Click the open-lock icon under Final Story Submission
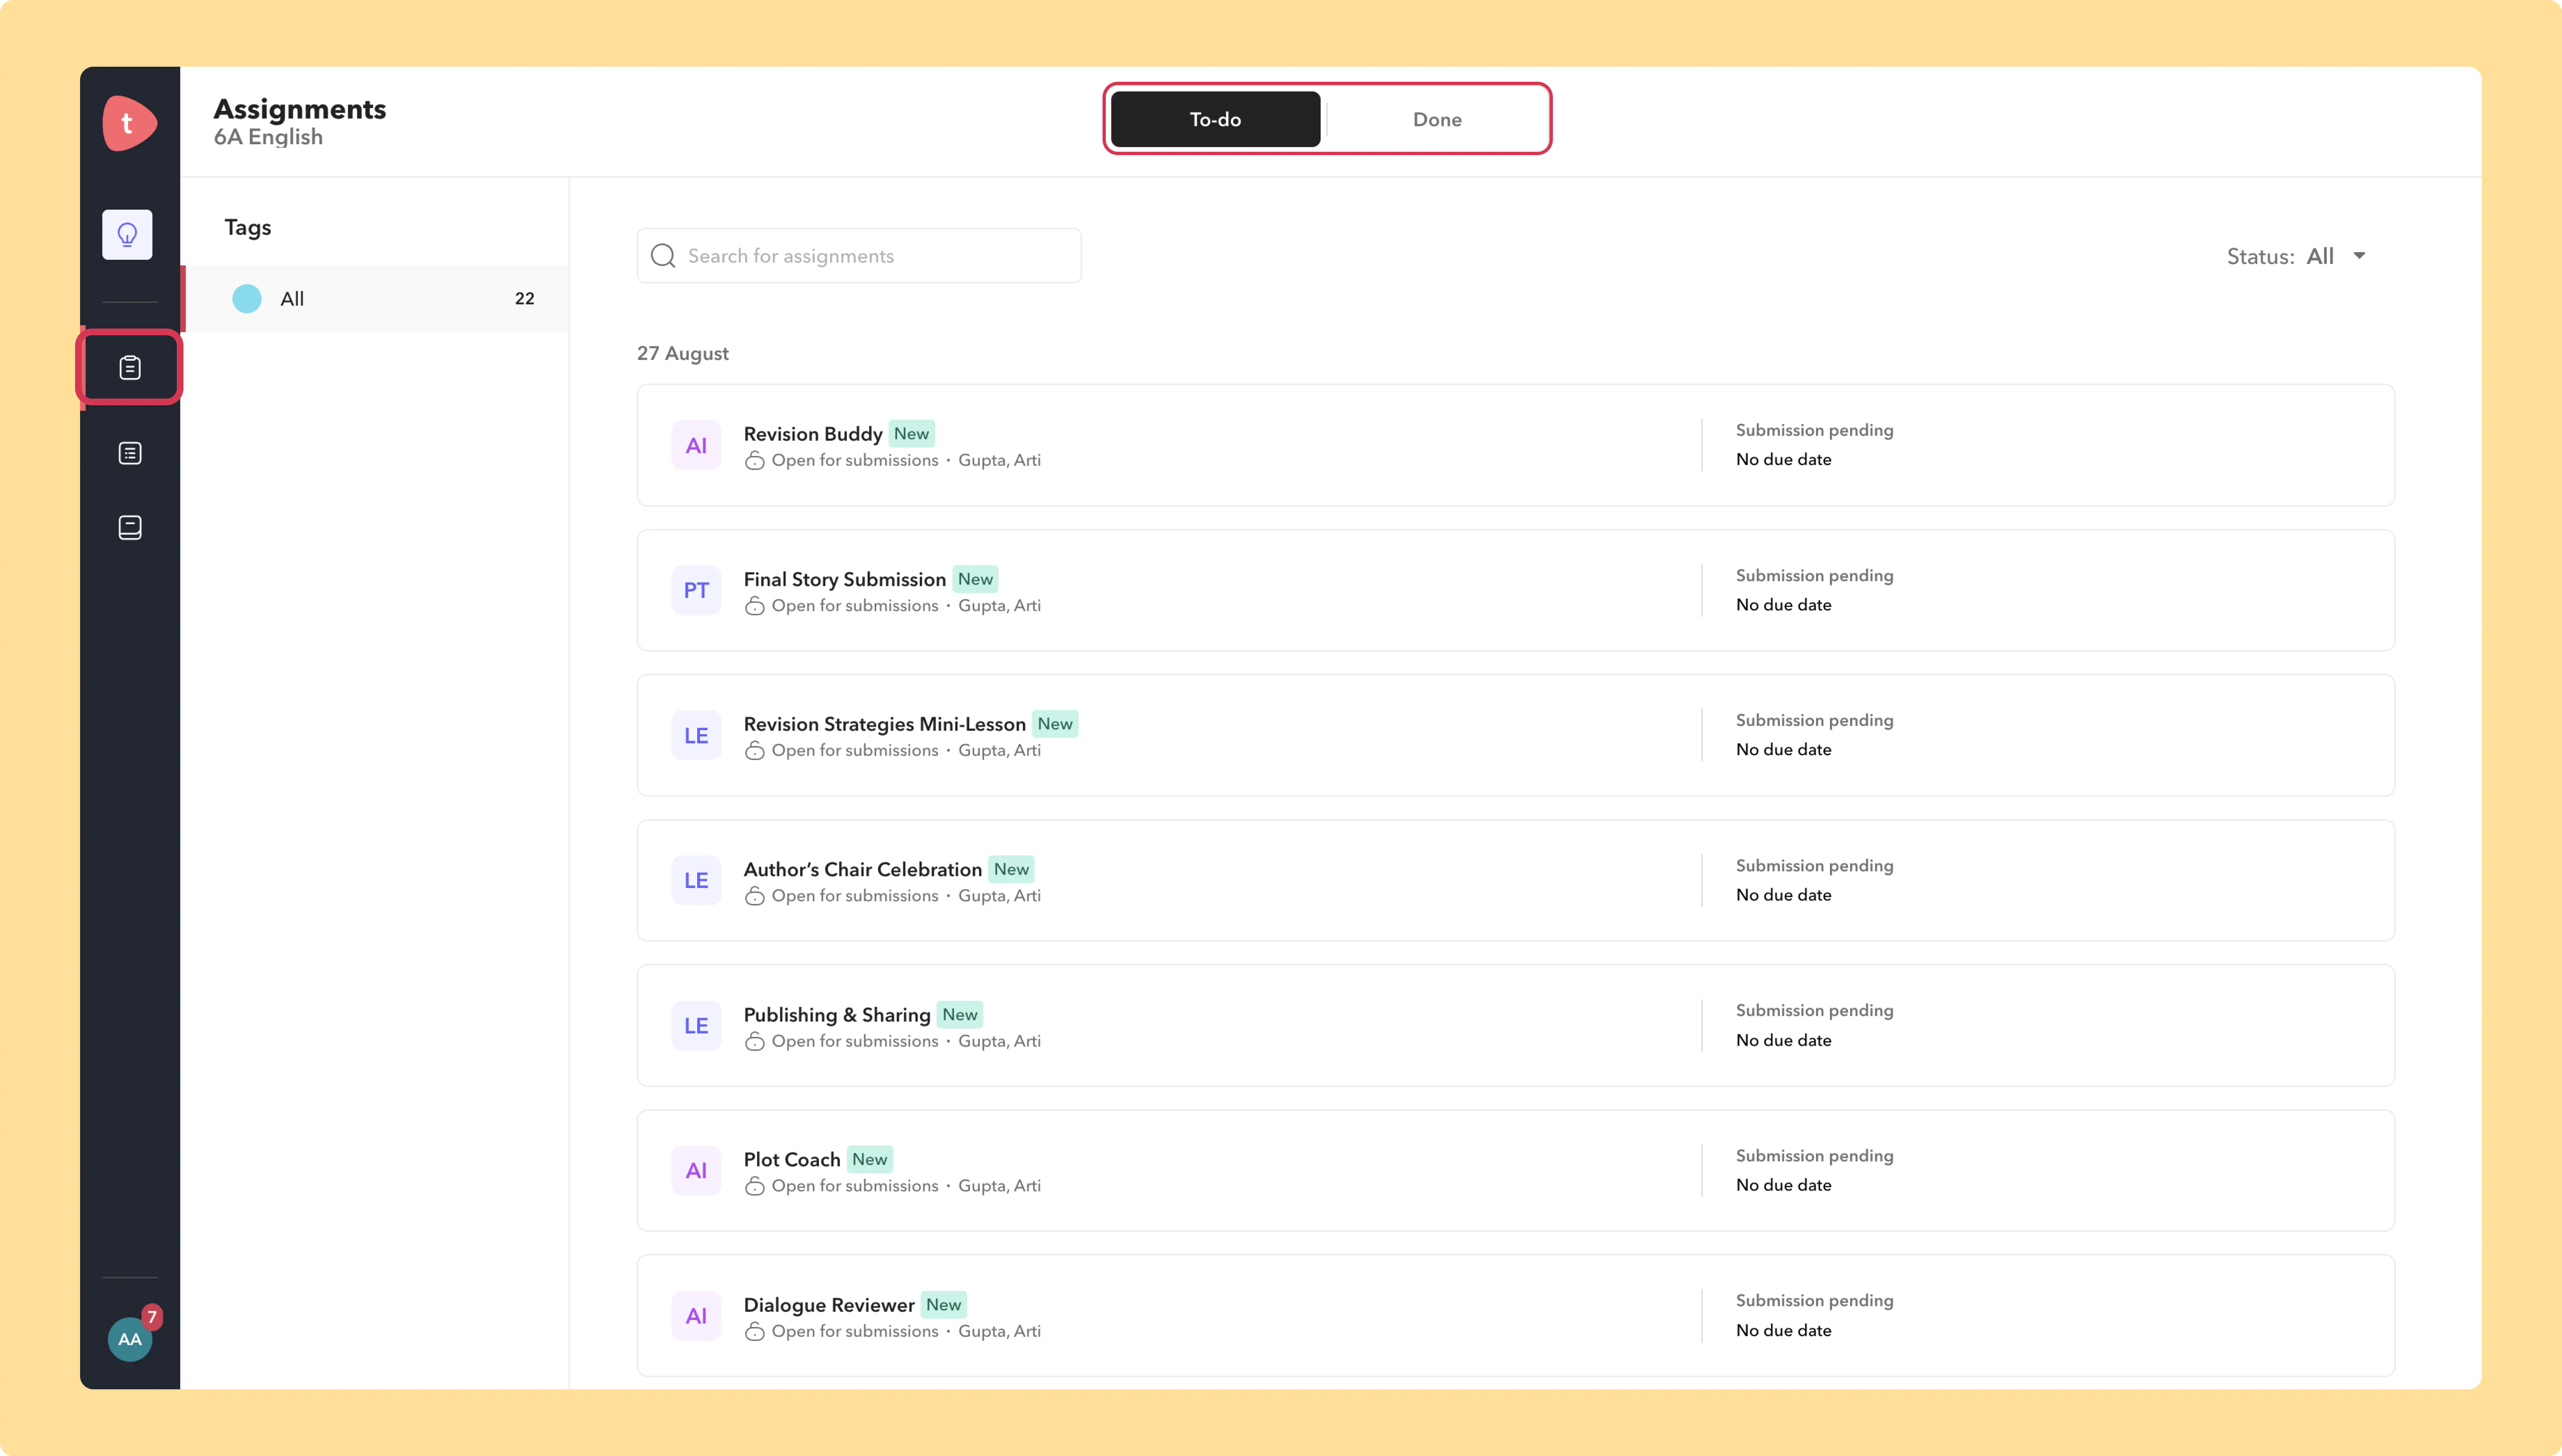The image size is (2562, 1456). (755, 606)
